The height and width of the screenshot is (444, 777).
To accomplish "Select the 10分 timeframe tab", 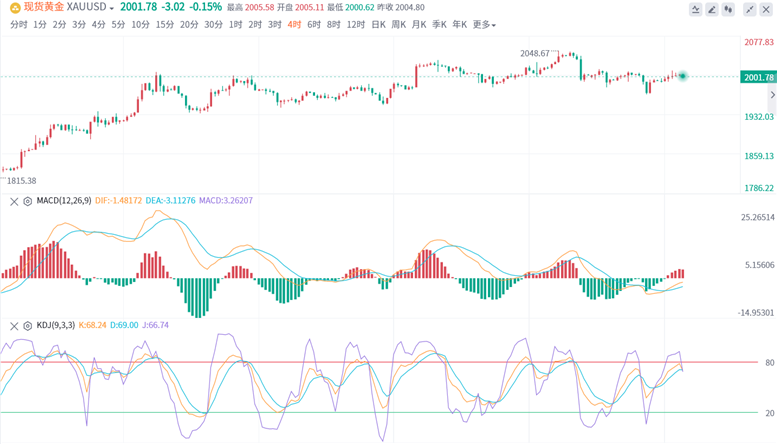I will point(140,24).
